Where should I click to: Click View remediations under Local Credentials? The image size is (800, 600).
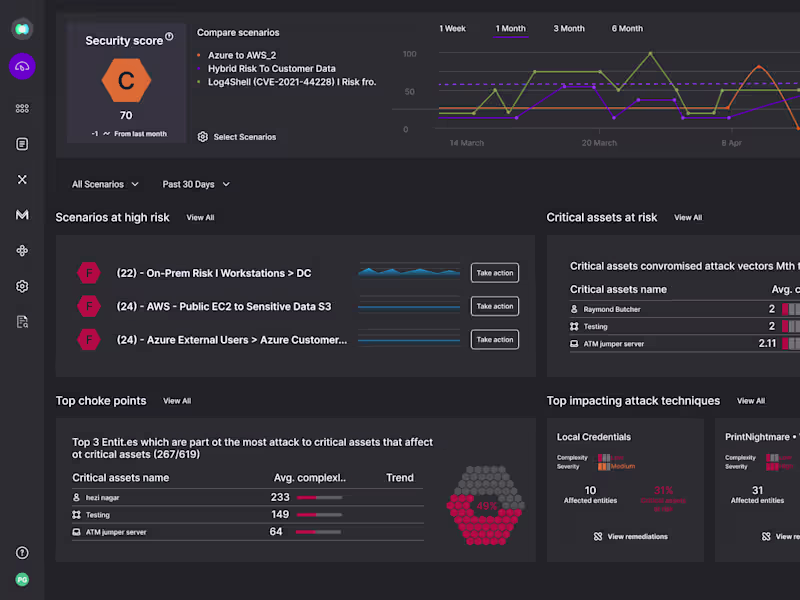[630, 537]
